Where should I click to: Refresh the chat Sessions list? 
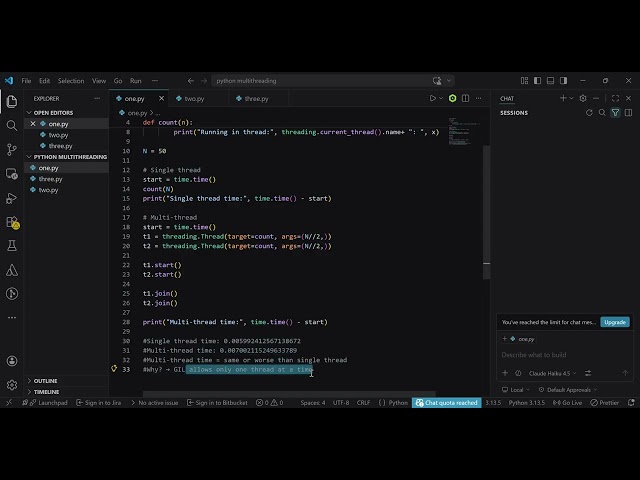tap(589, 113)
